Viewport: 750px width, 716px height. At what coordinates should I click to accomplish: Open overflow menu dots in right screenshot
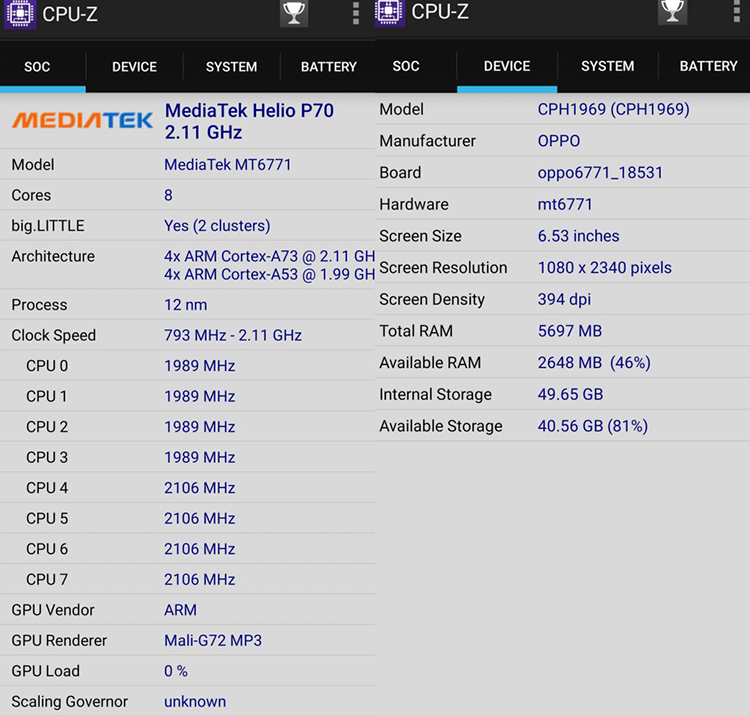(x=737, y=11)
